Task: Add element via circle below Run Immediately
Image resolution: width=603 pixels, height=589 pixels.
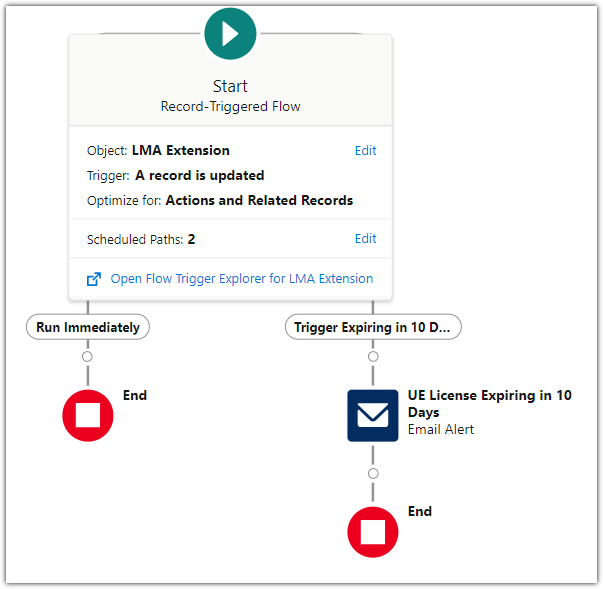Action: click(x=88, y=356)
